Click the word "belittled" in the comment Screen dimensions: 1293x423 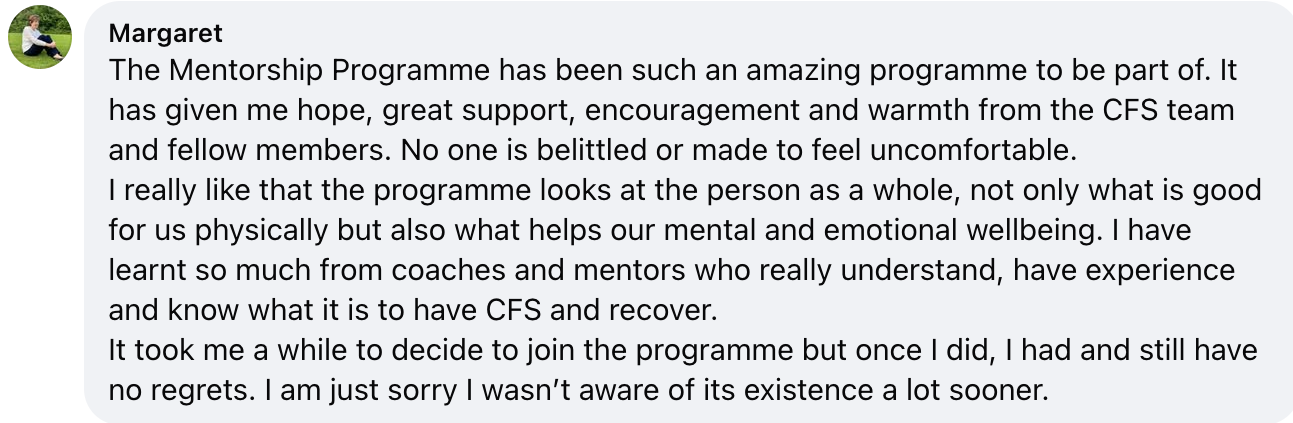pyautogui.click(x=587, y=148)
